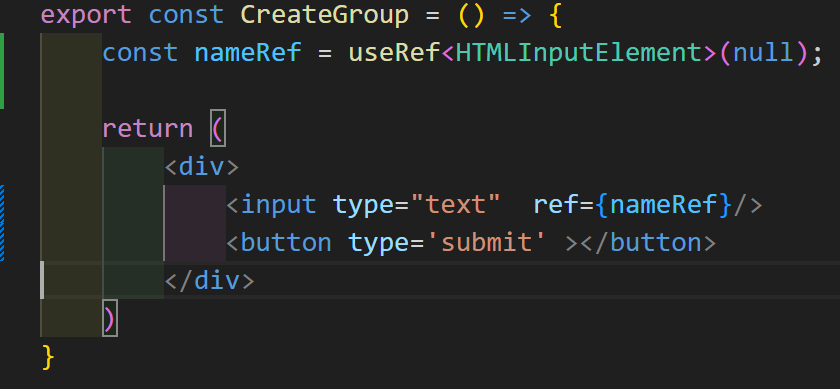Click the closing '</div>' tag
The image size is (840, 389).
pos(209,281)
